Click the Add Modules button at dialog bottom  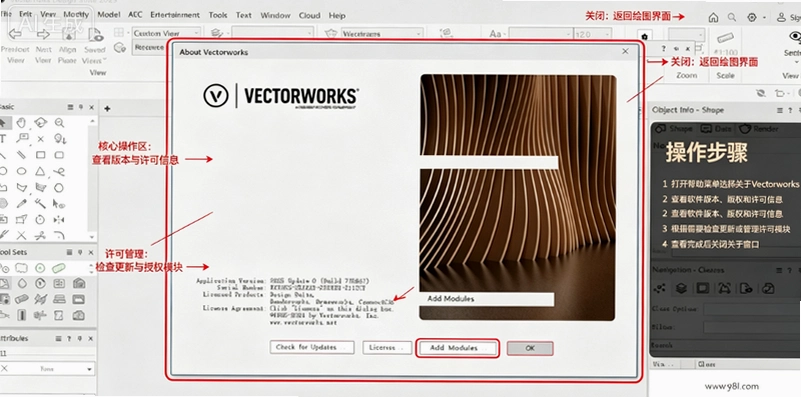click(x=457, y=348)
